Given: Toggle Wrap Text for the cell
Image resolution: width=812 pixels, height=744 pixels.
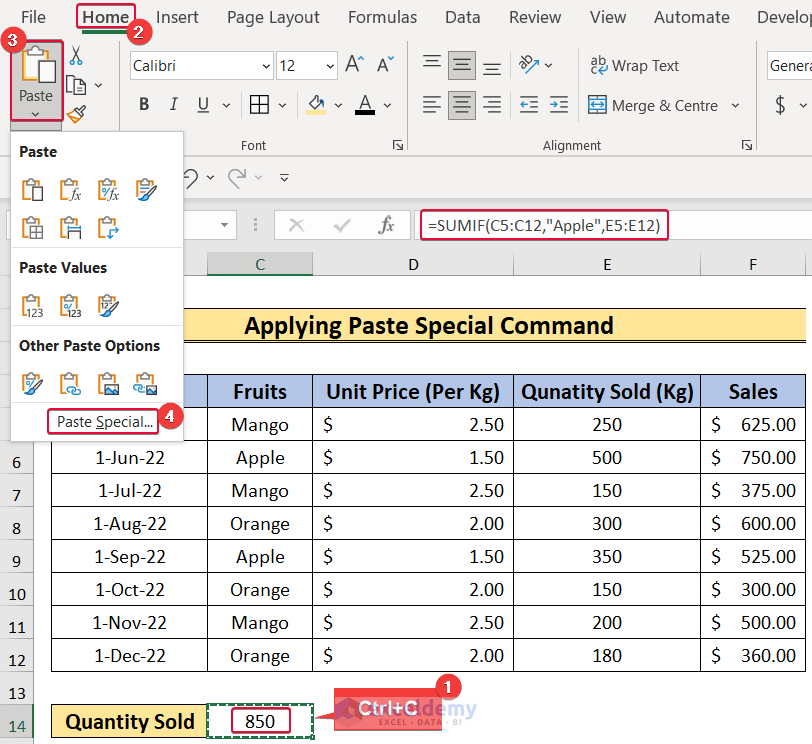Looking at the screenshot, I should [x=634, y=66].
